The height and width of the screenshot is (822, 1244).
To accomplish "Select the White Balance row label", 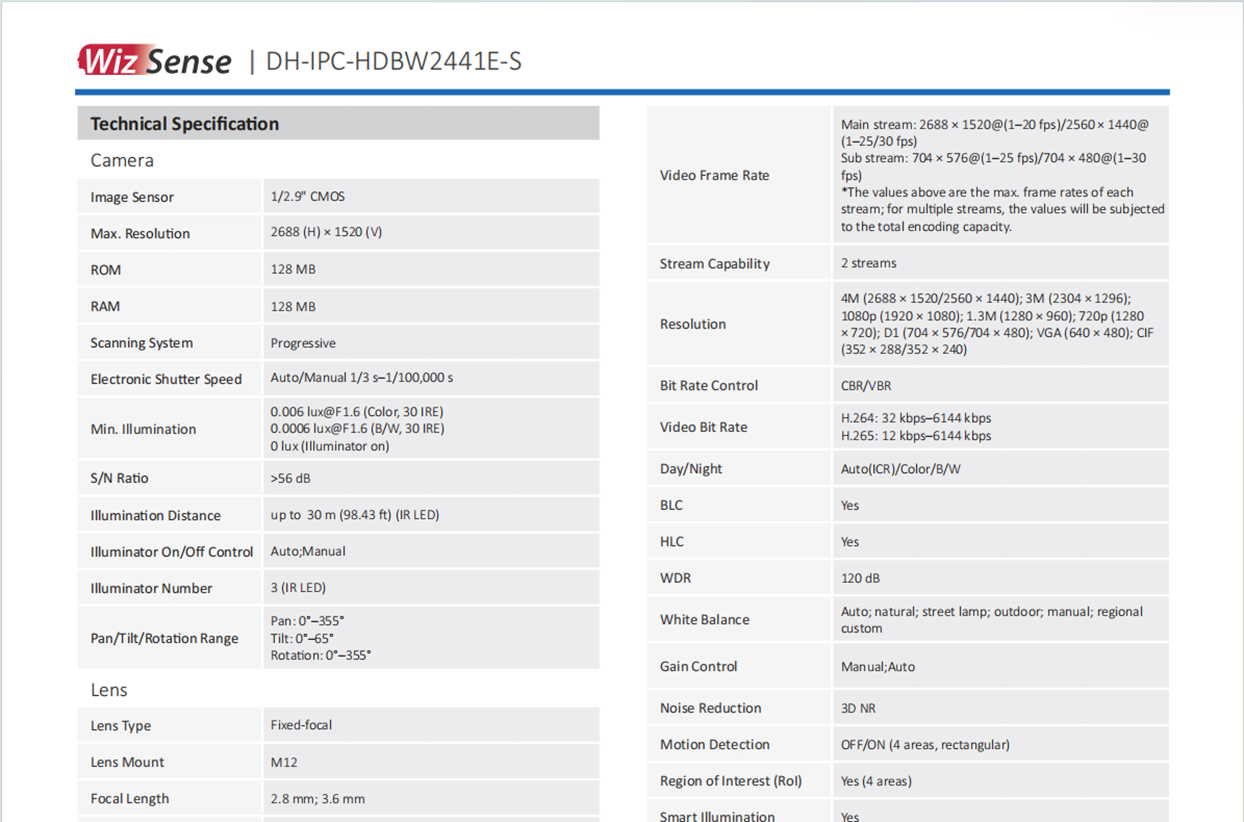I will click(704, 619).
